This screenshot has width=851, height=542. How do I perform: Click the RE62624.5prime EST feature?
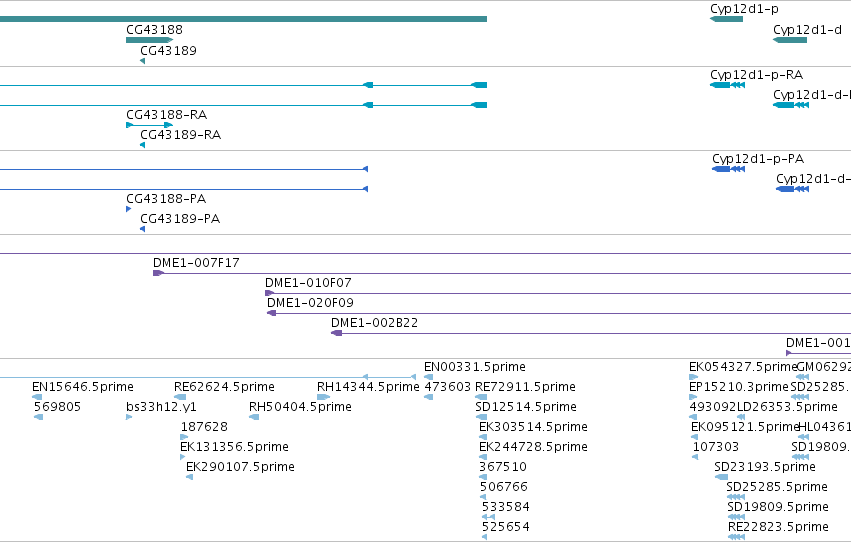point(180,397)
